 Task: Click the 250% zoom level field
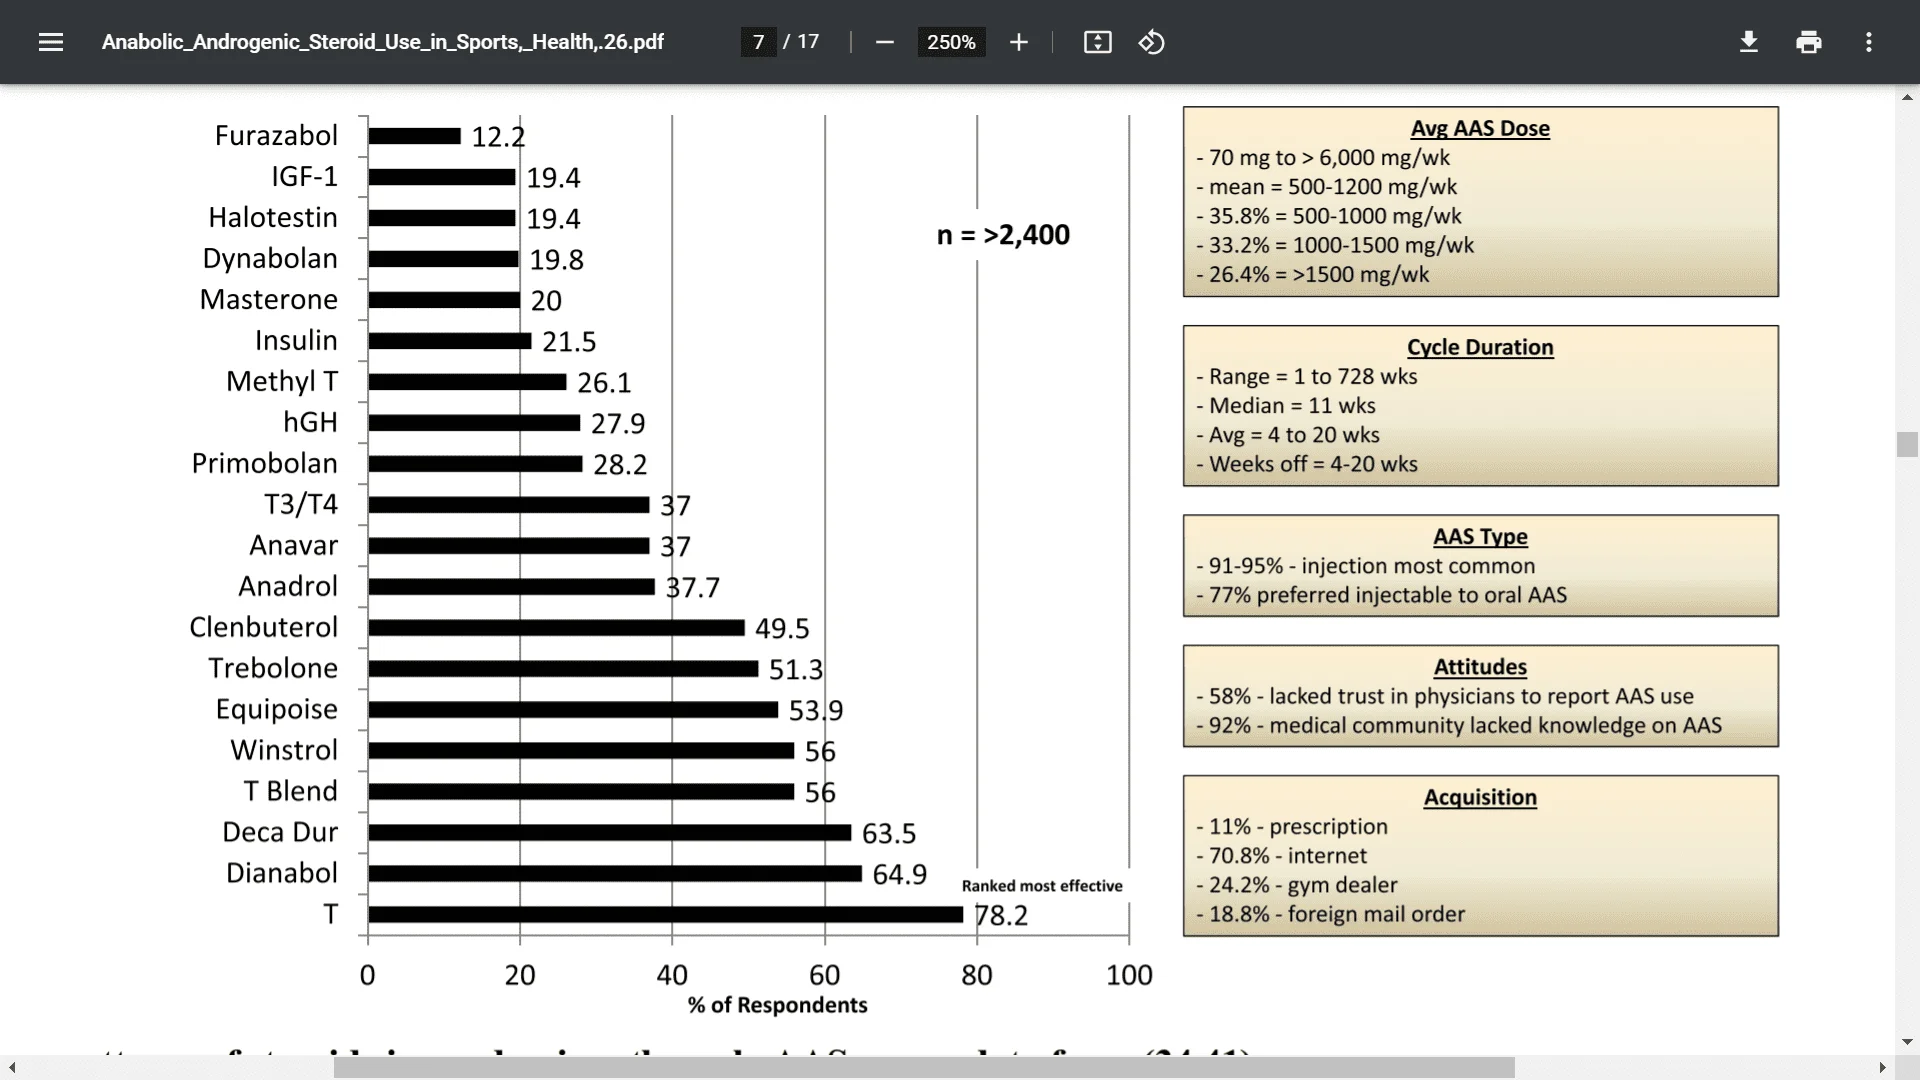(951, 42)
